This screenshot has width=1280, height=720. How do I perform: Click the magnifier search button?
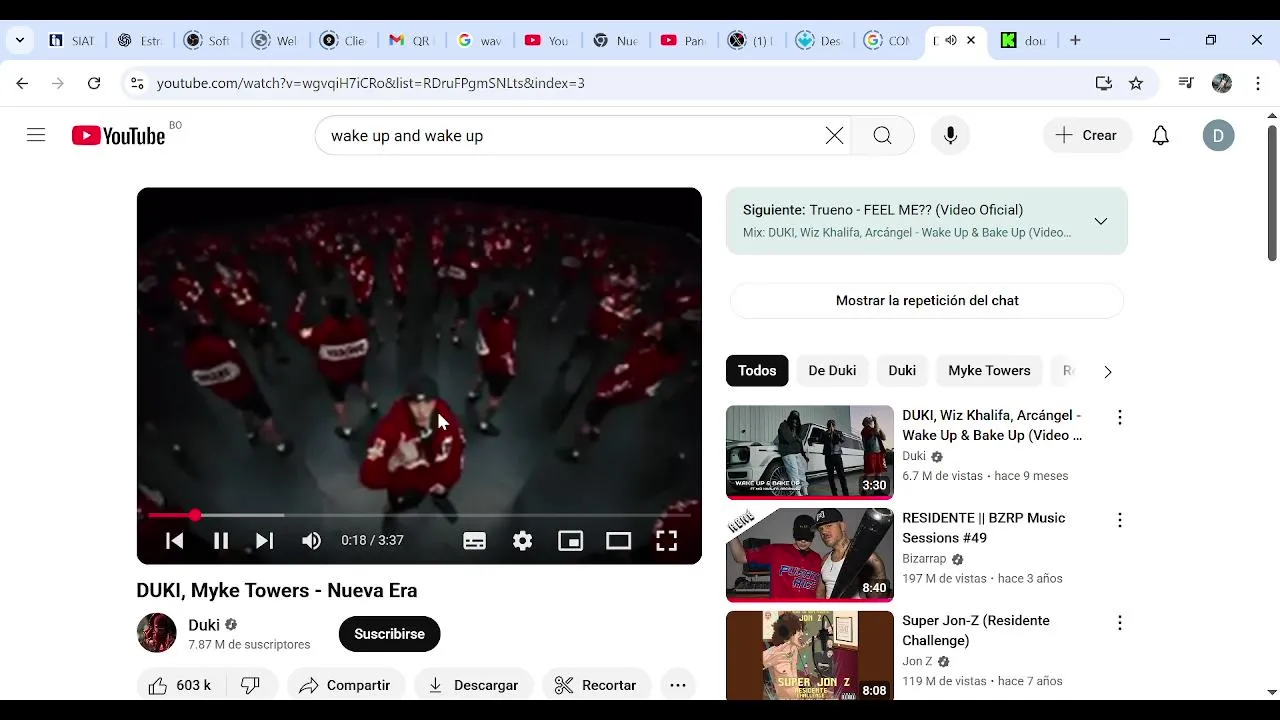(882, 136)
